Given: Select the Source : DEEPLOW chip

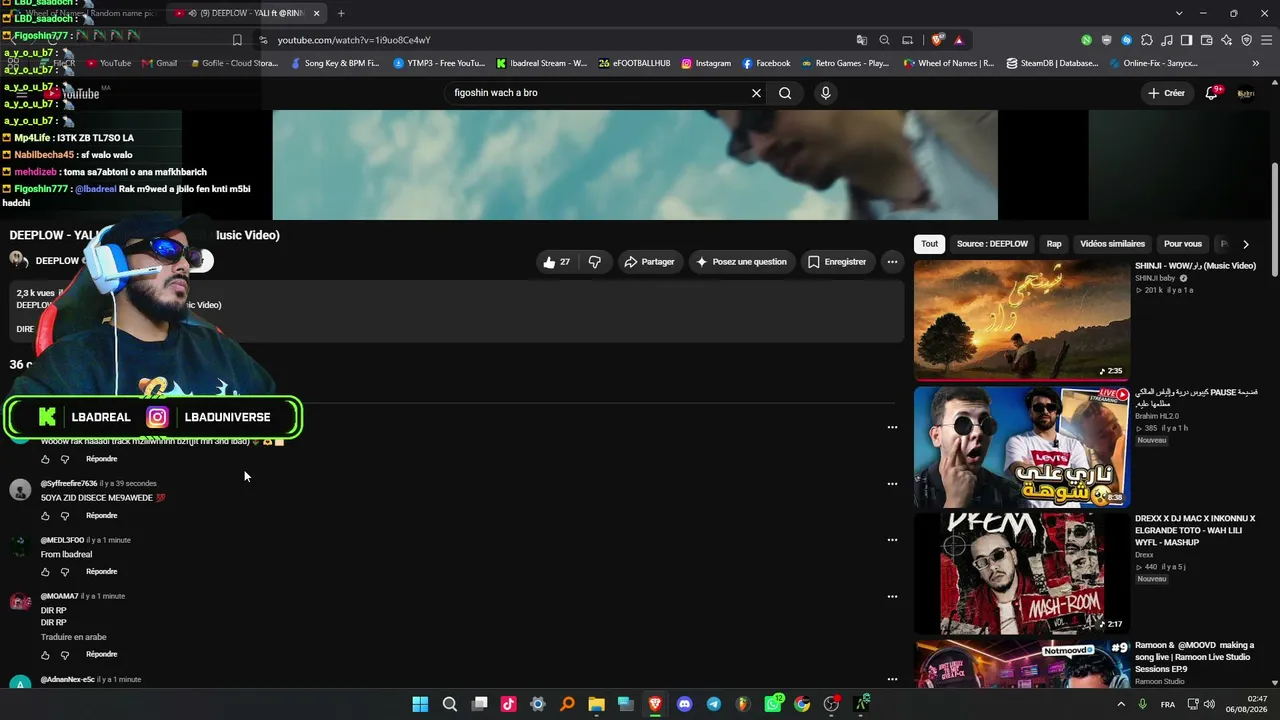Looking at the screenshot, I should [992, 244].
